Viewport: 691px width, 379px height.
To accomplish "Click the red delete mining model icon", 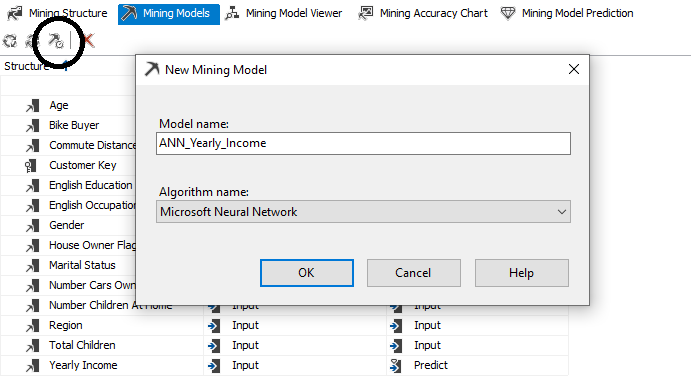I will [x=88, y=41].
